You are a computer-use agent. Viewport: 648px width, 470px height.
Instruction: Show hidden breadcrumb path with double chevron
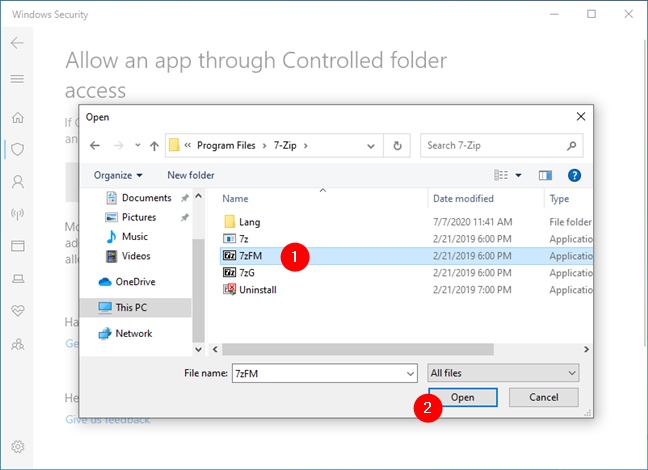tap(188, 145)
